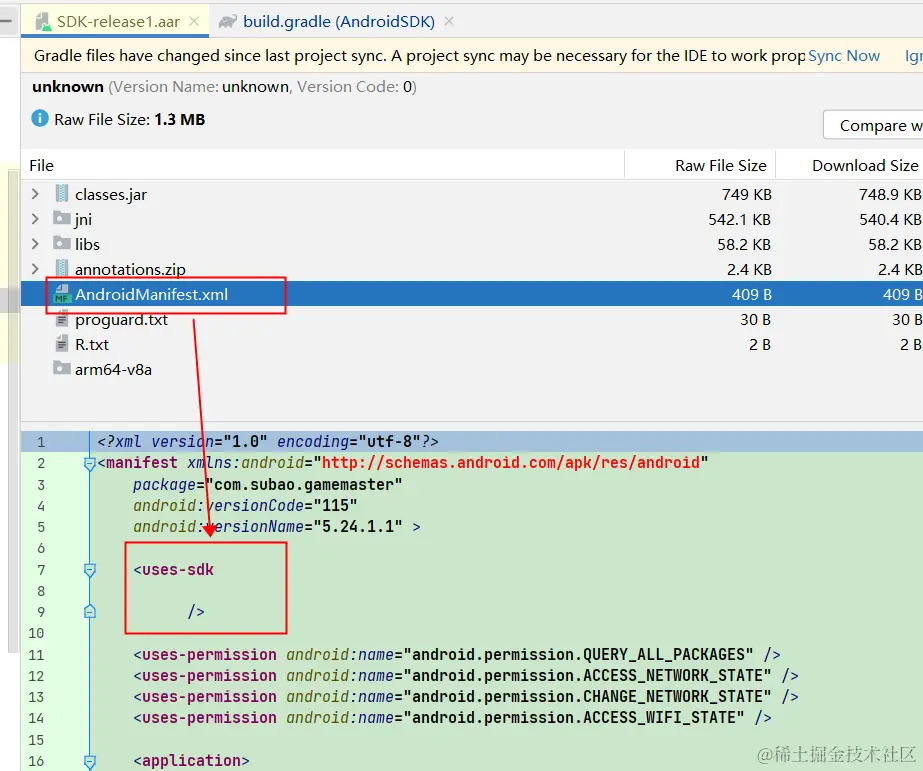Click the <application> tag text
Viewport: 923px width, 771px height.
(x=191, y=761)
